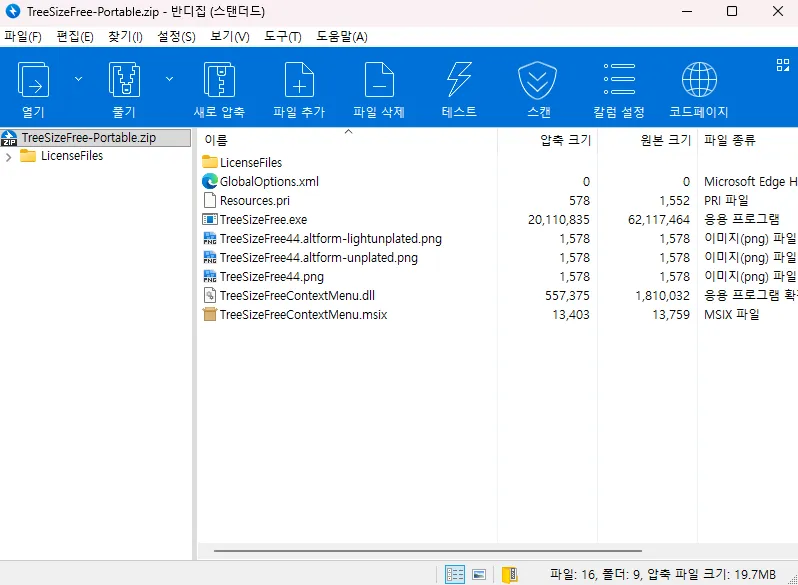Select the TreeSizeFree44.altform-unplated.png file name
Screen dimensions: 798x585
pyautogui.click(x=319, y=258)
